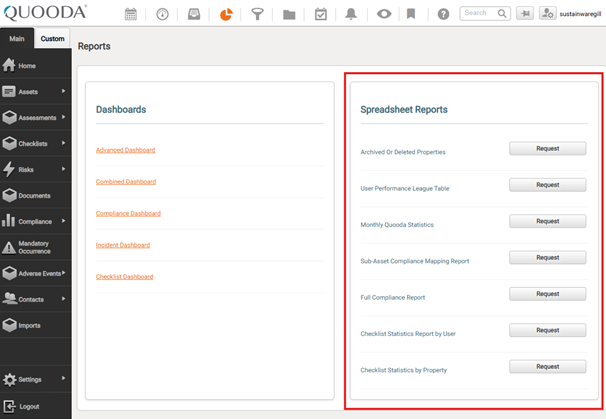Viewport: 606px width, 419px height.
Task: Open Mandatory Occurrence sidebar item
Action: (36, 247)
